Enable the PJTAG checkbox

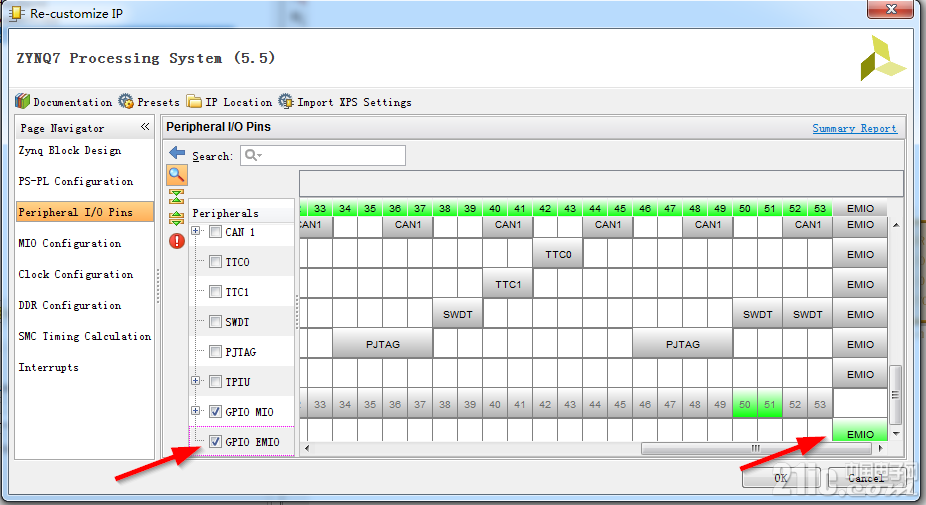coord(216,352)
